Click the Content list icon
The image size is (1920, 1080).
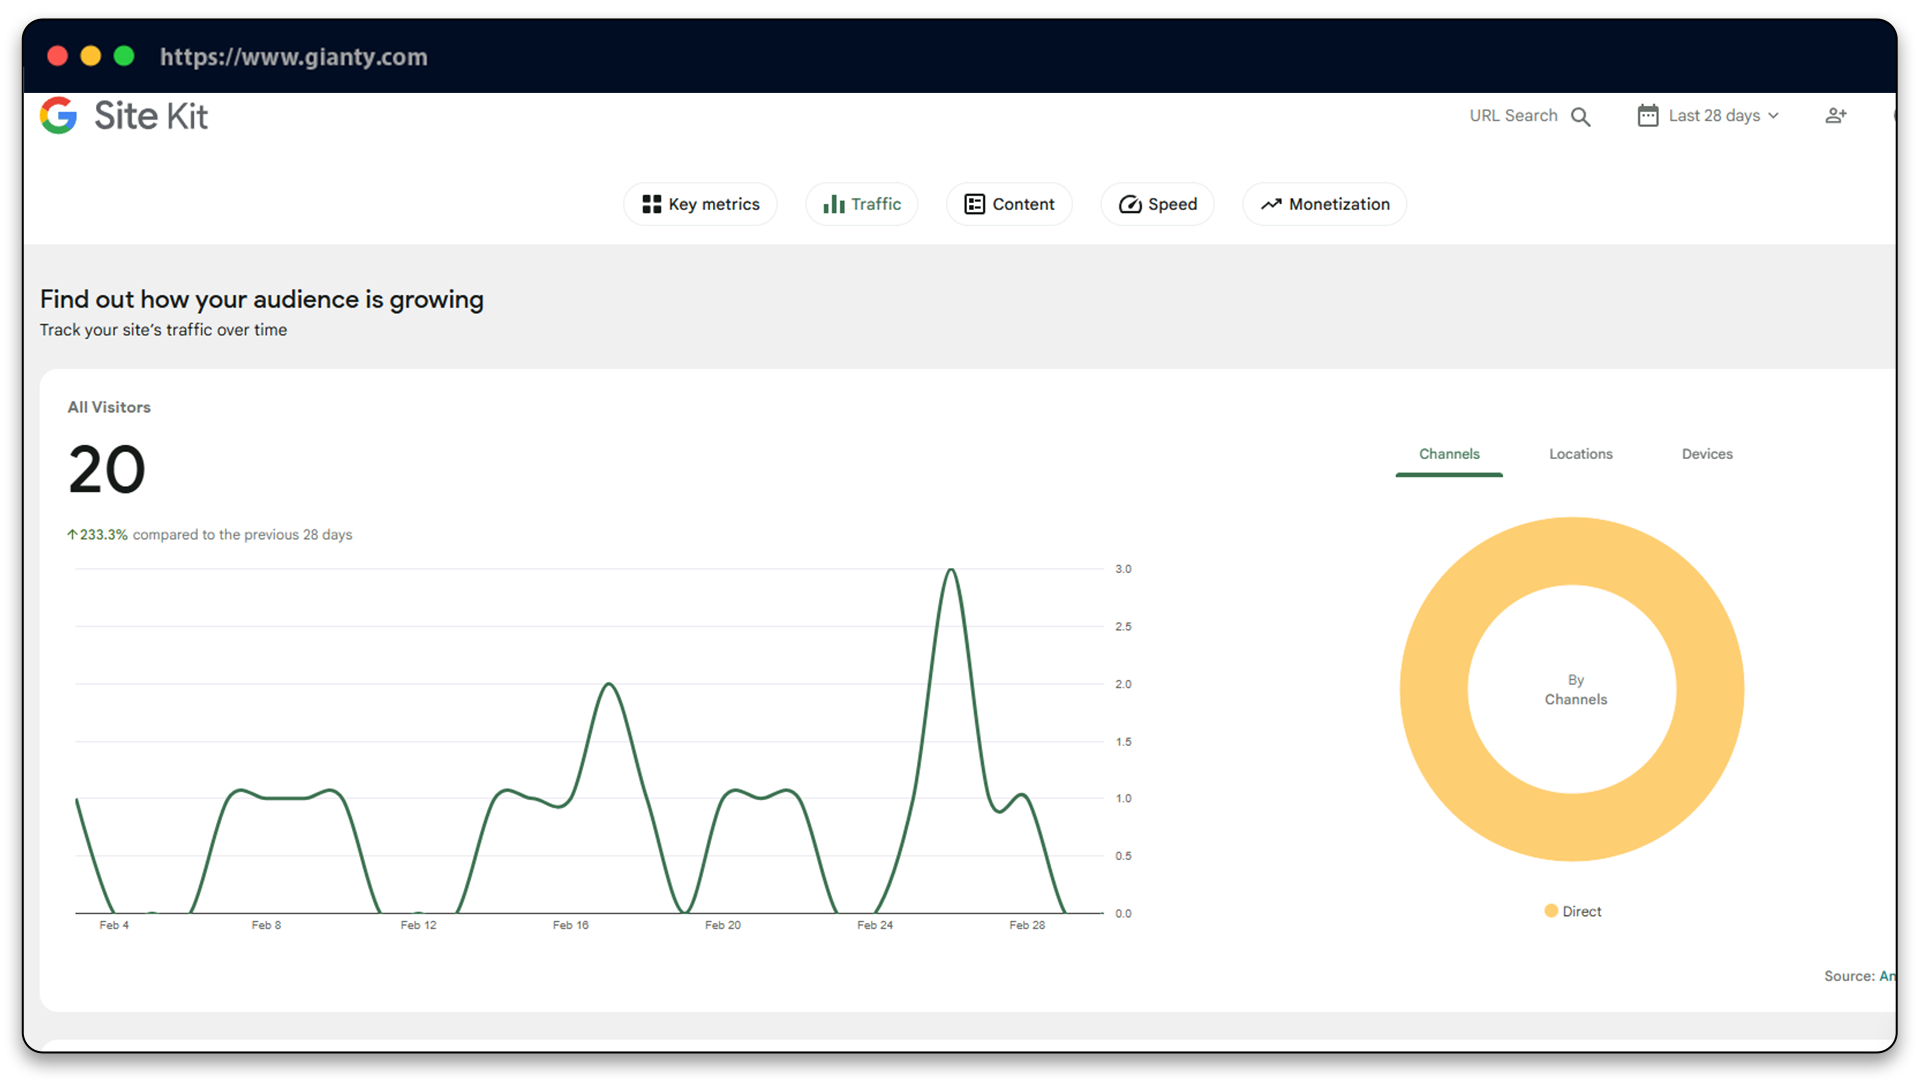[974, 204]
